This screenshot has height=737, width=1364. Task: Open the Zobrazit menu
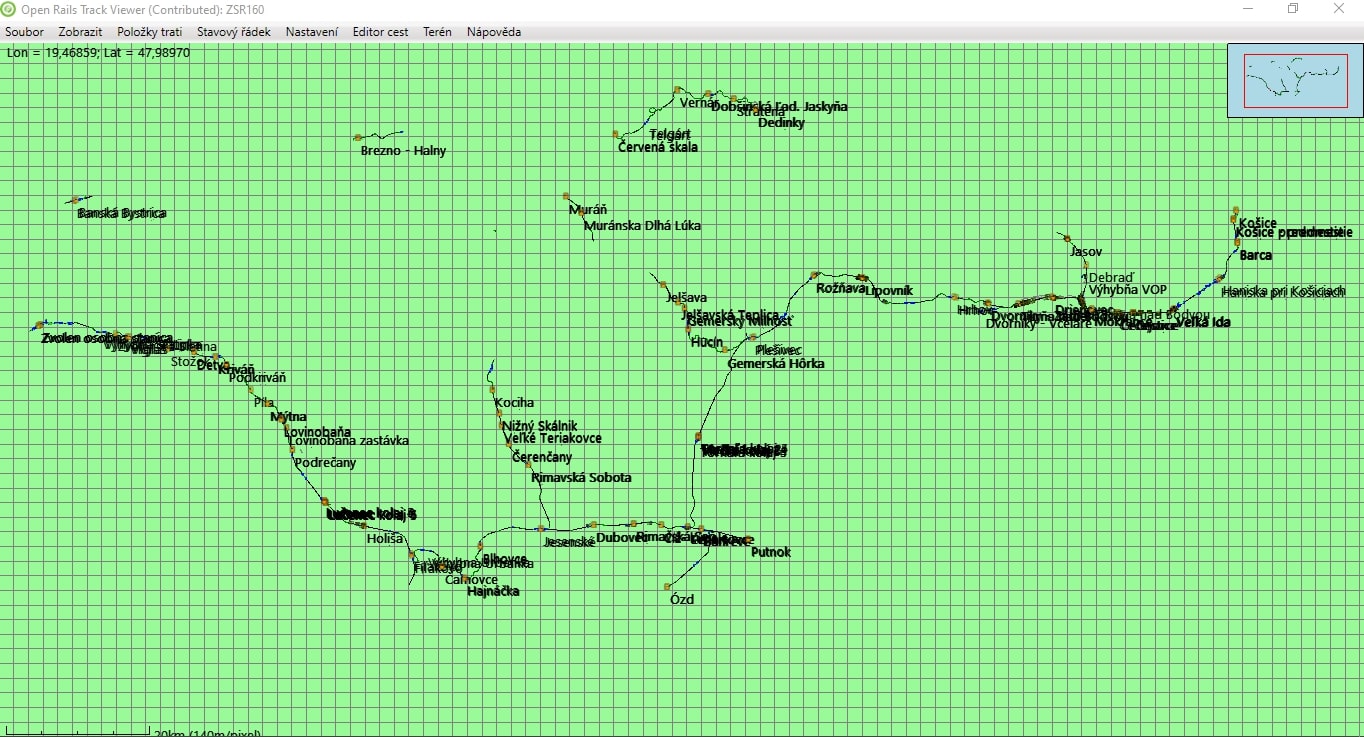pos(80,32)
